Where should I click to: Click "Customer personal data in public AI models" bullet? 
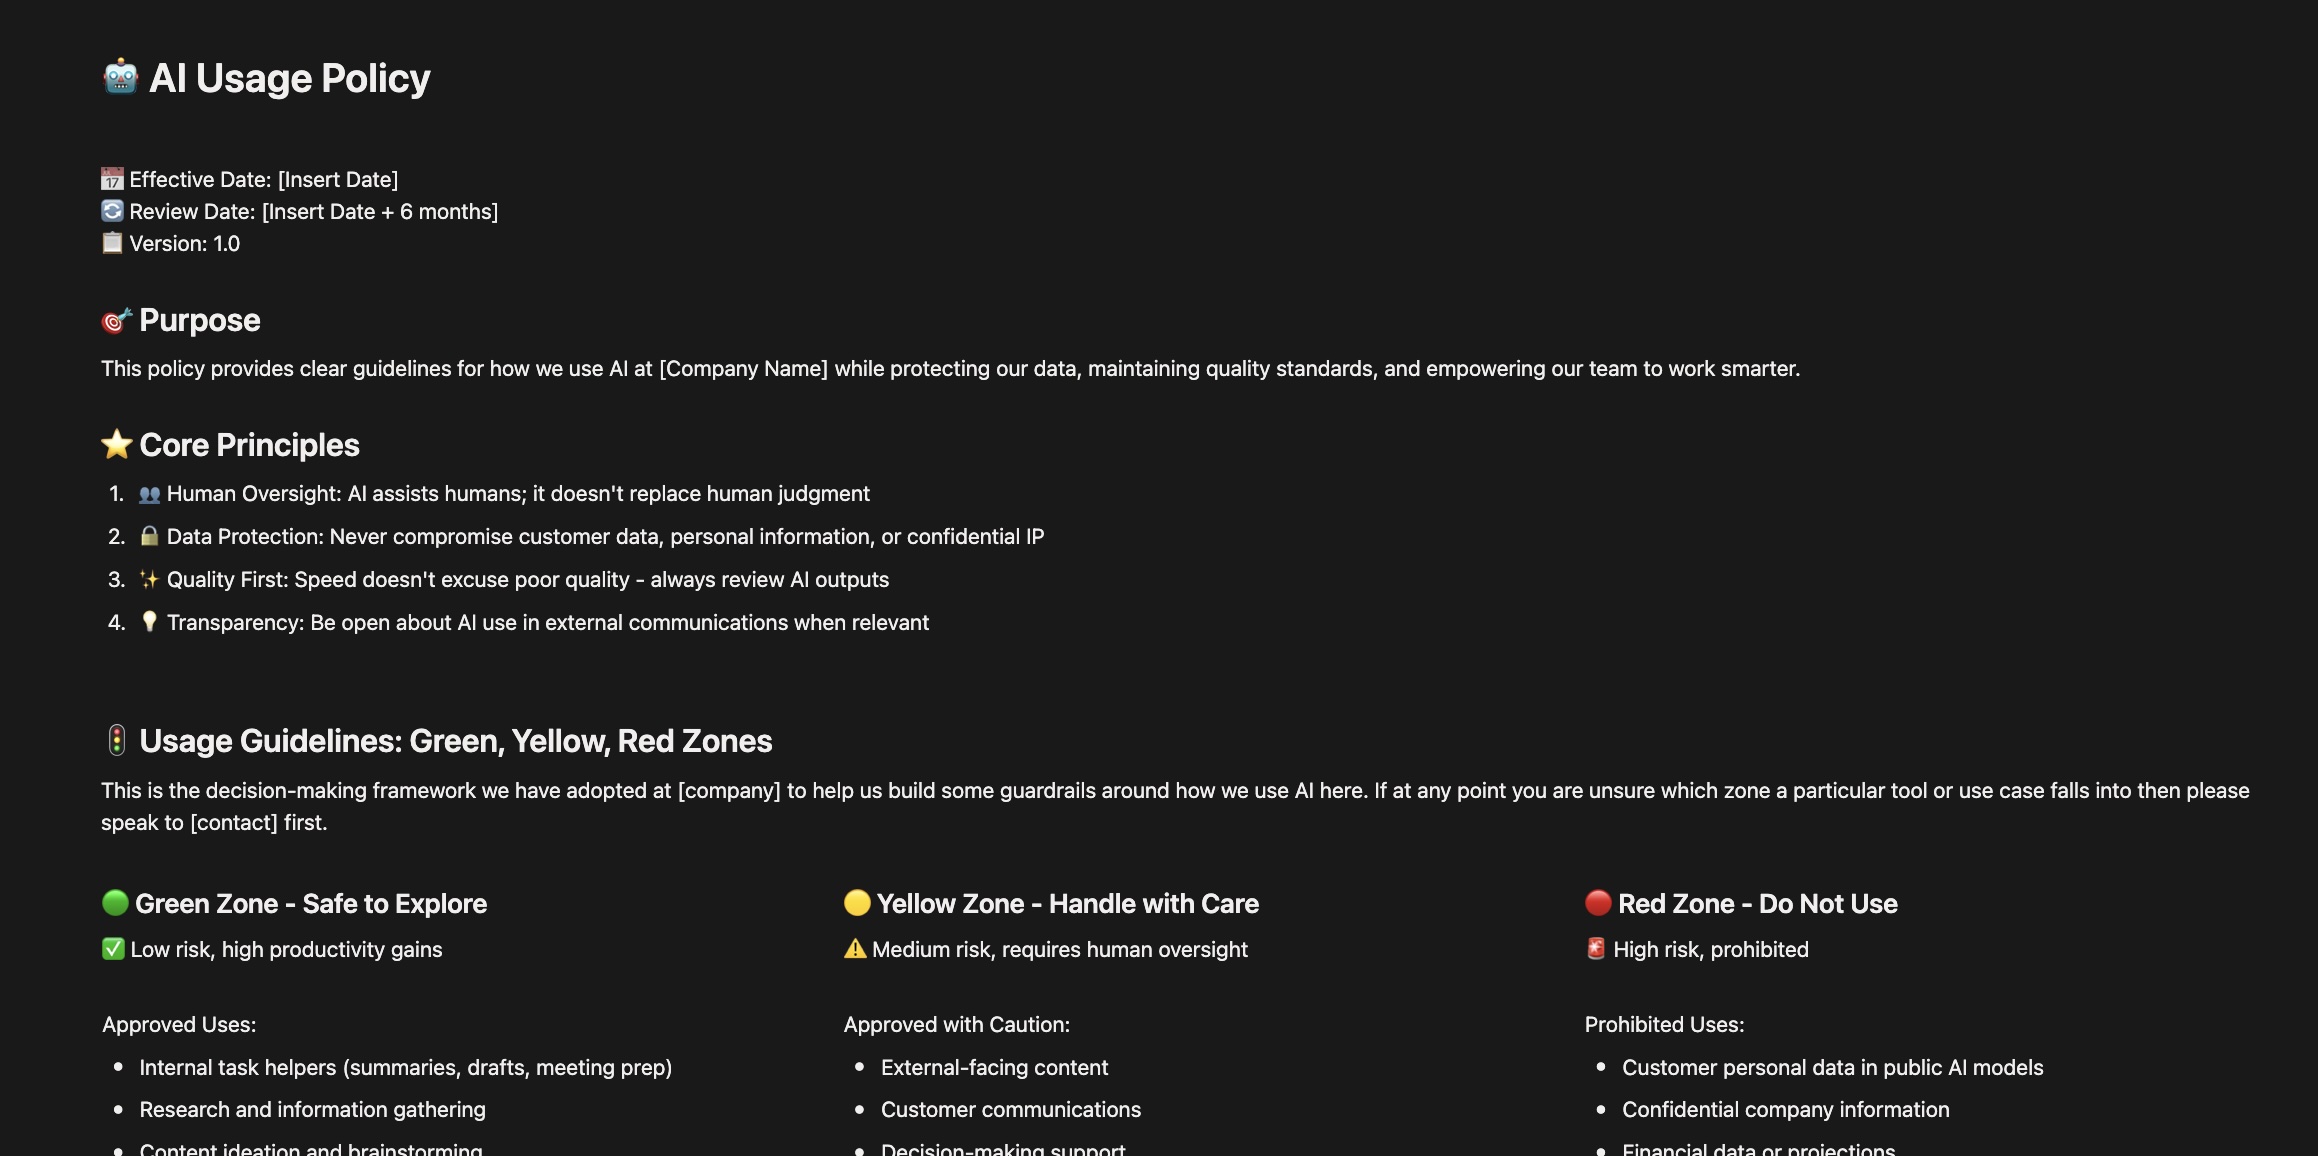point(1832,1067)
